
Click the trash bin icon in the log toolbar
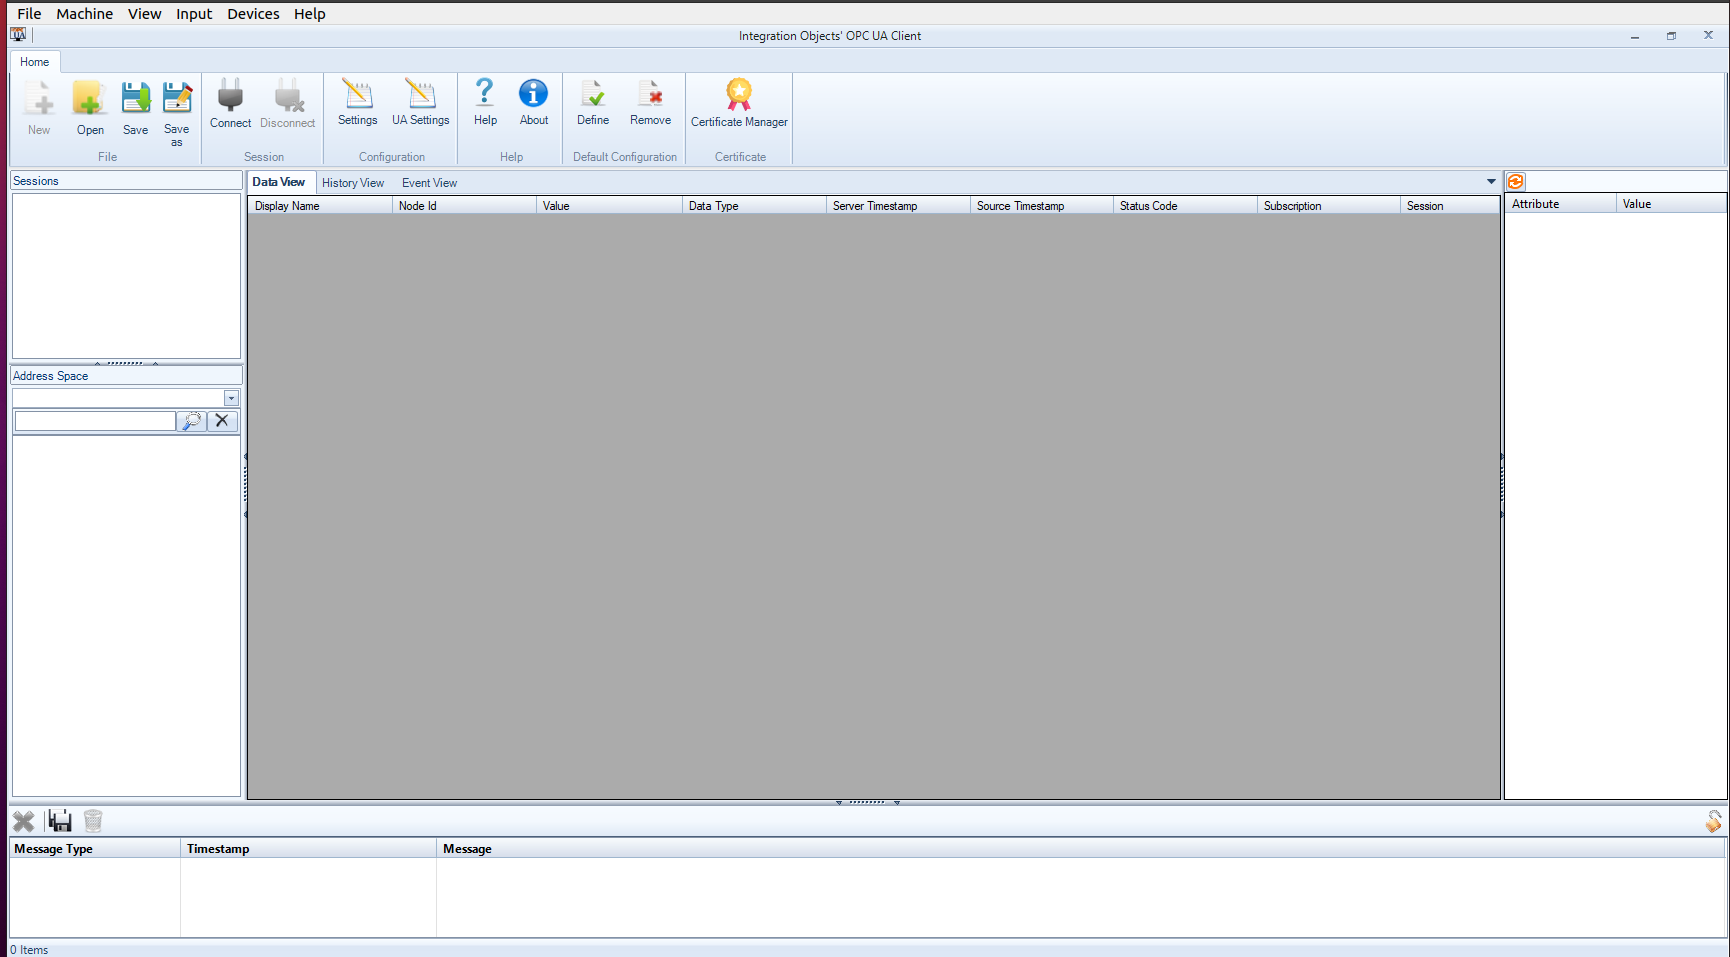[x=93, y=821]
